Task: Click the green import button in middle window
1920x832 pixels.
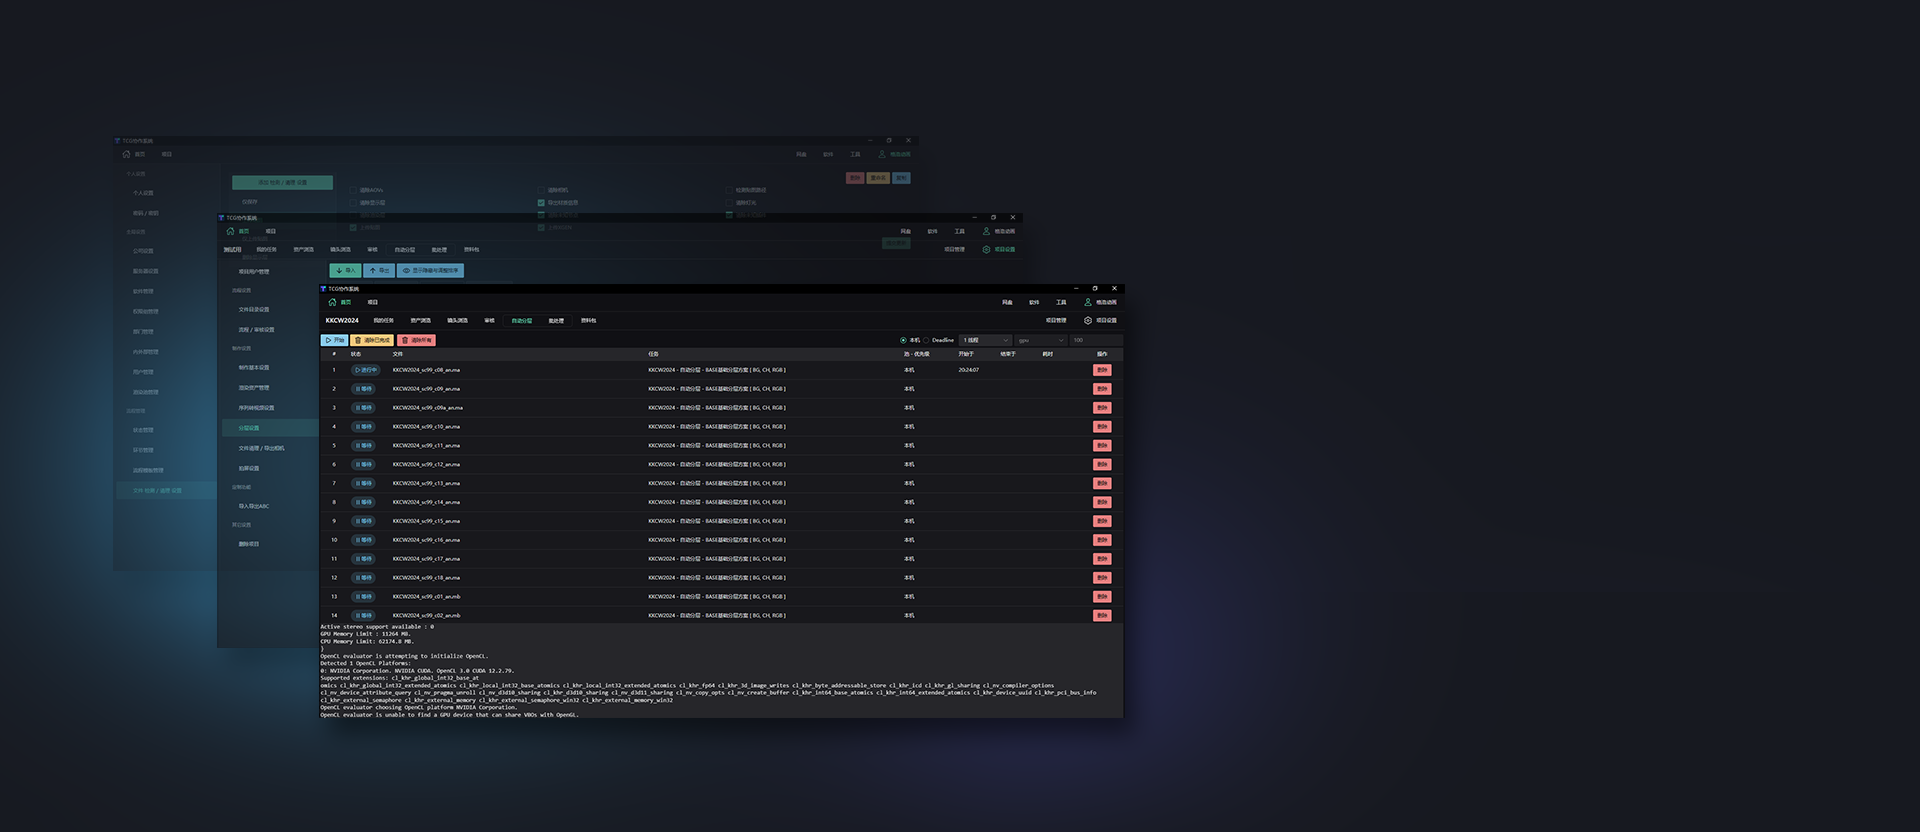Action: [345, 270]
